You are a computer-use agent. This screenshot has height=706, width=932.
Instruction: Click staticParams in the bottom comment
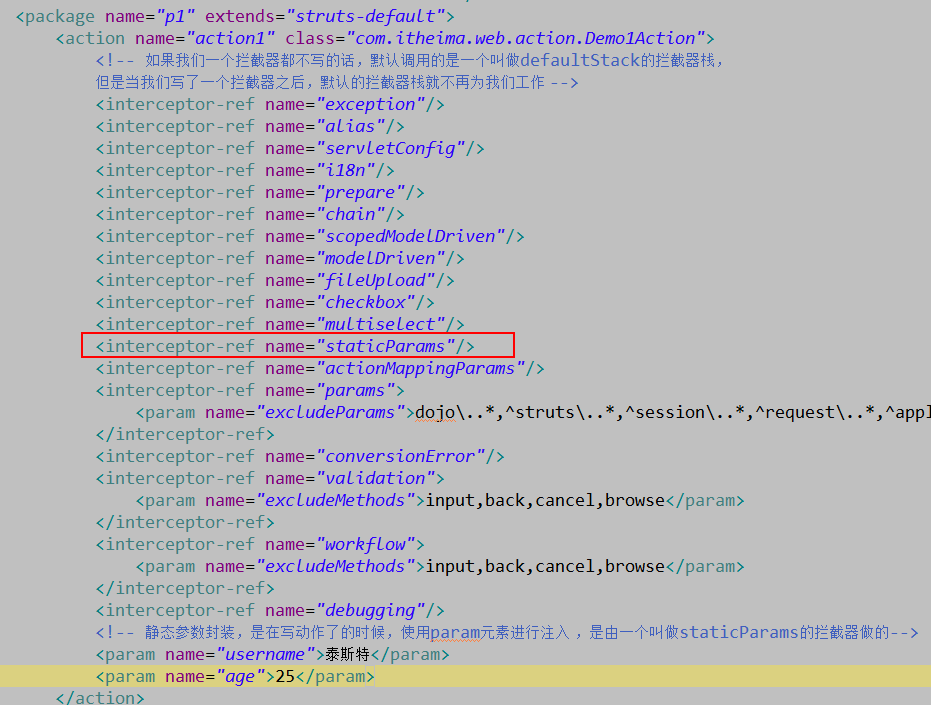(739, 632)
